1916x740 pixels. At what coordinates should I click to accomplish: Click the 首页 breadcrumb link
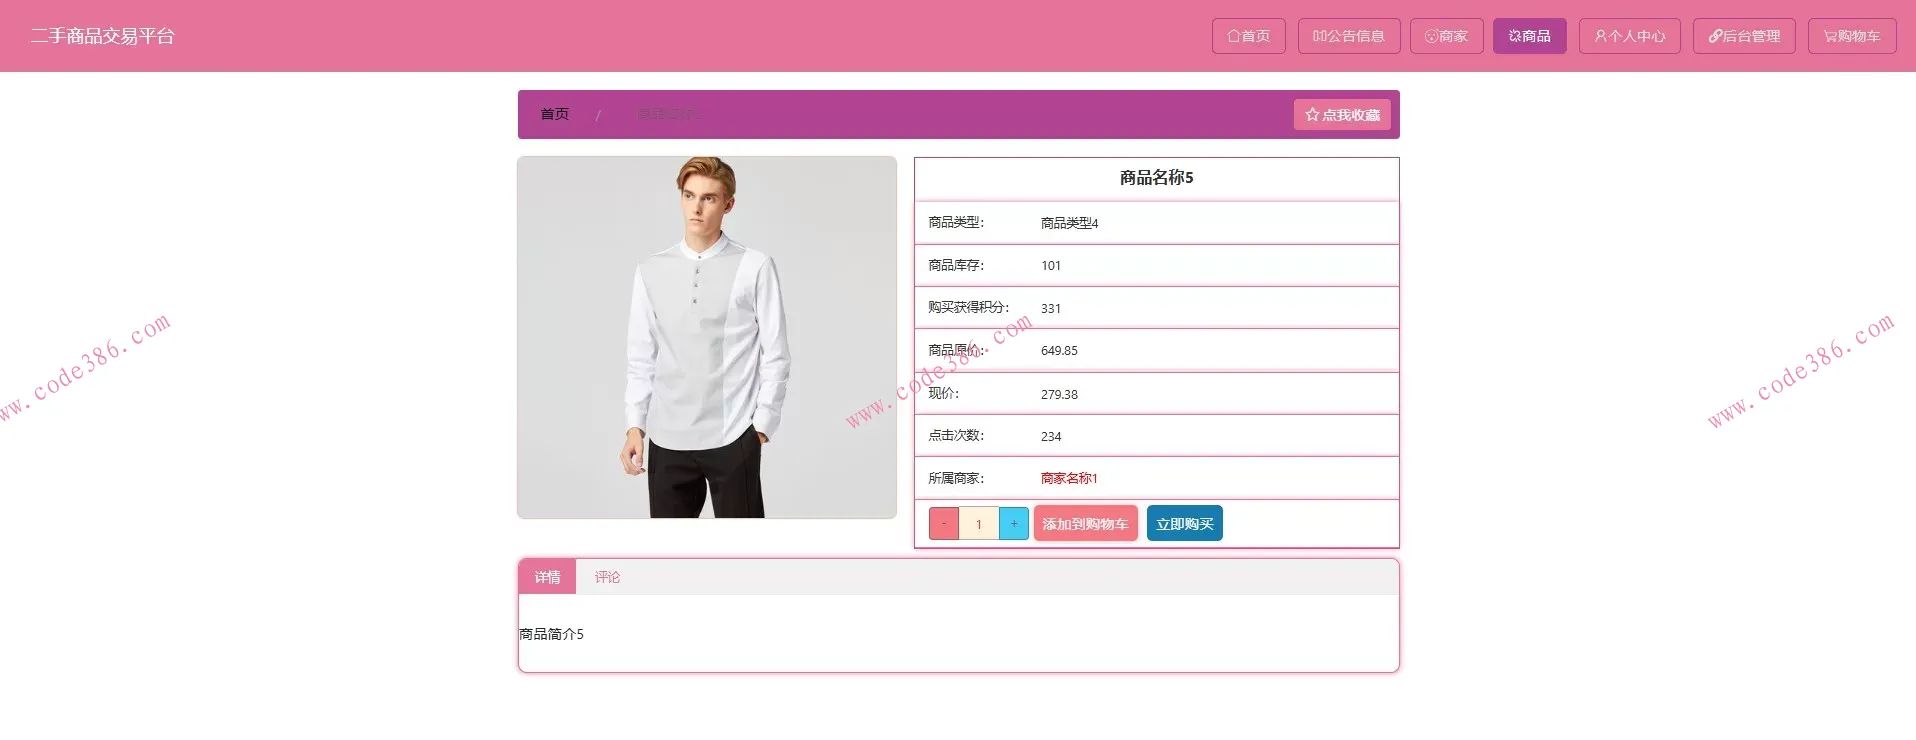tap(554, 114)
